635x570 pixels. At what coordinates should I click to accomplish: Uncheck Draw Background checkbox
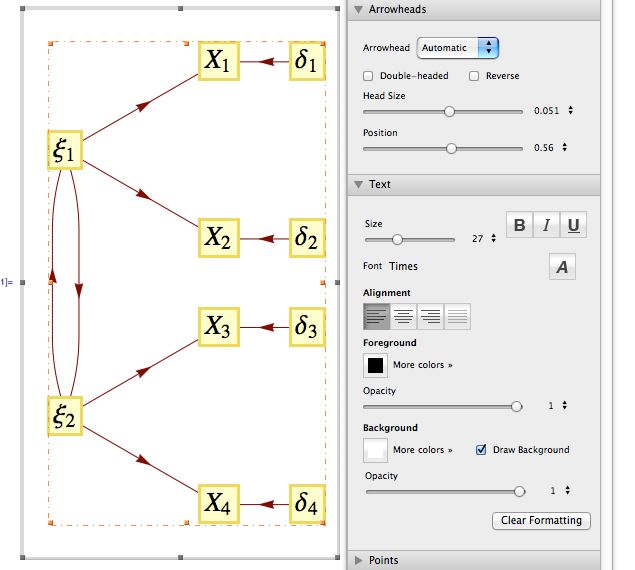pos(481,450)
